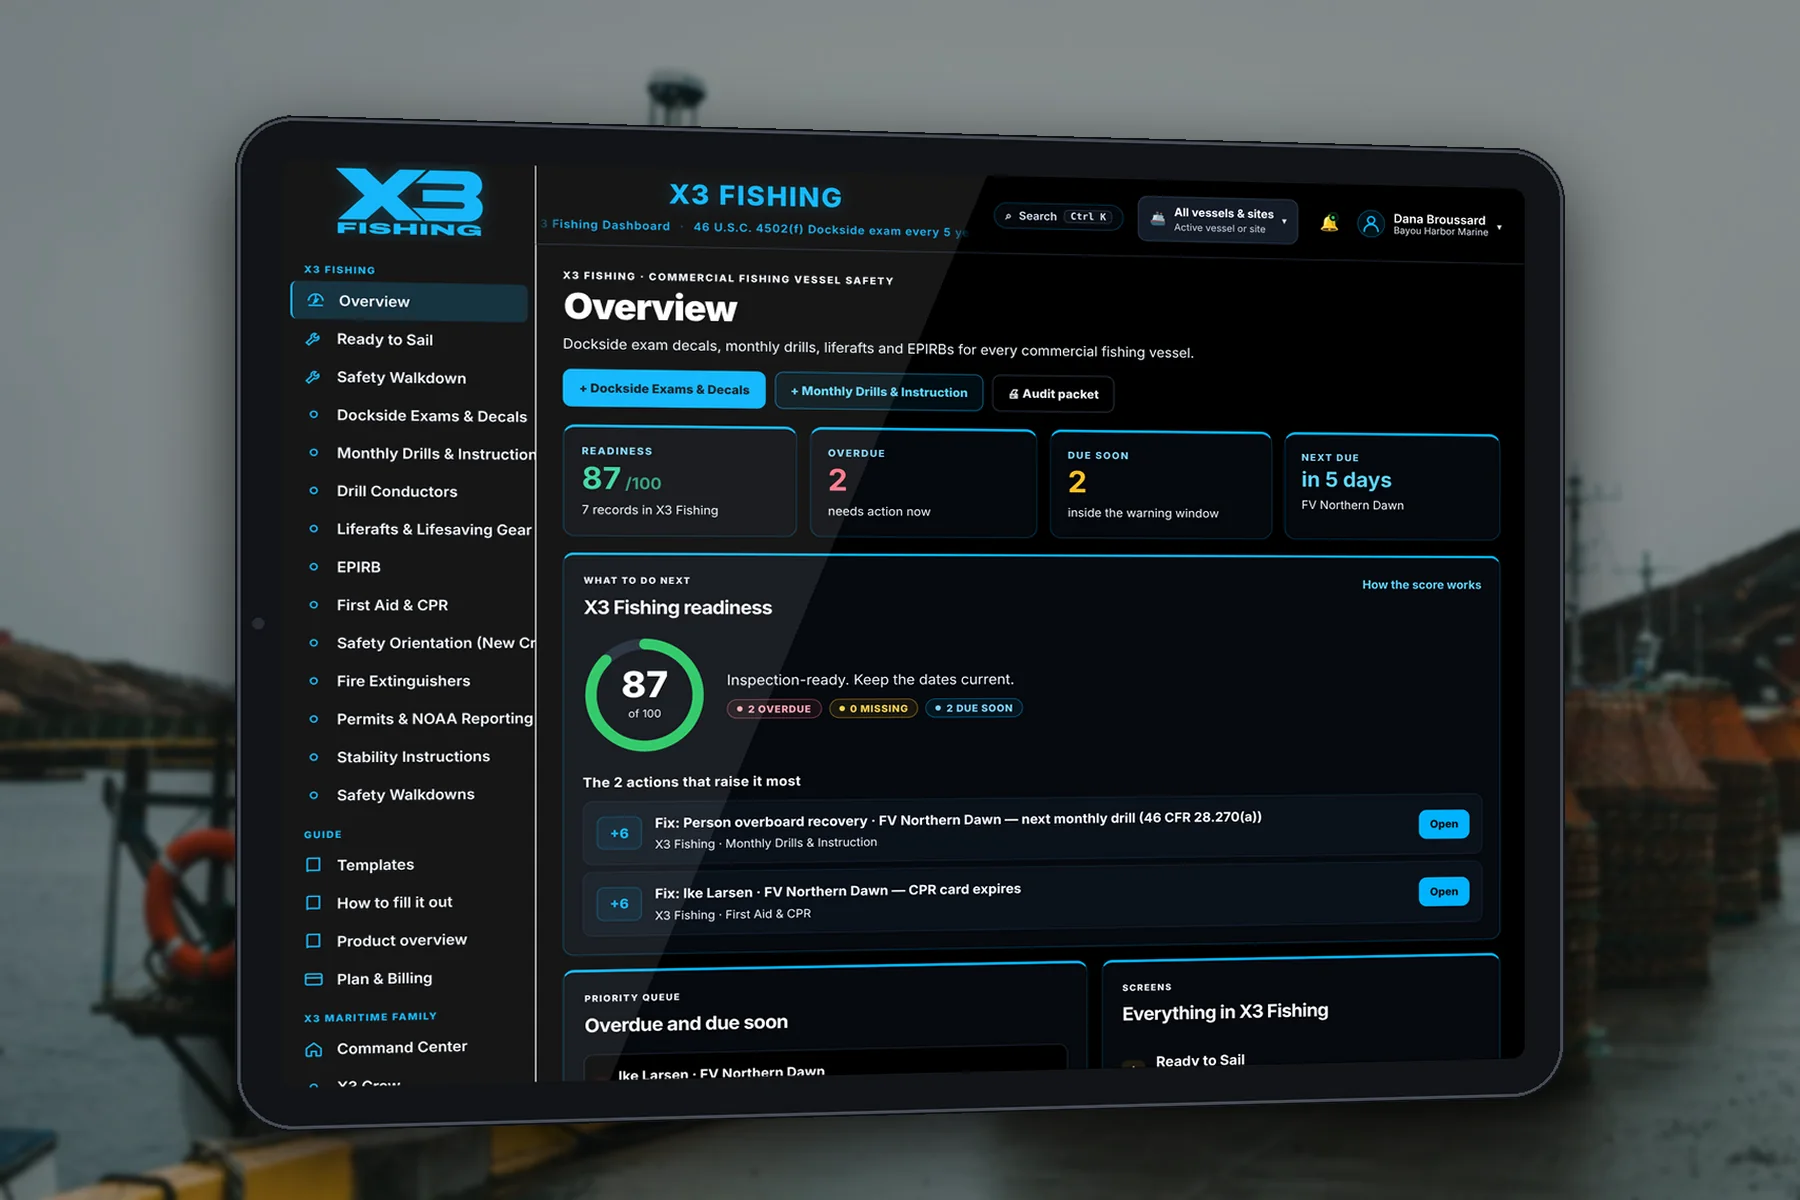Image resolution: width=1800 pixels, height=1200 pixels.
Task: Open Monthly Drills & Instruction section
Action: [x=436, y=453]
